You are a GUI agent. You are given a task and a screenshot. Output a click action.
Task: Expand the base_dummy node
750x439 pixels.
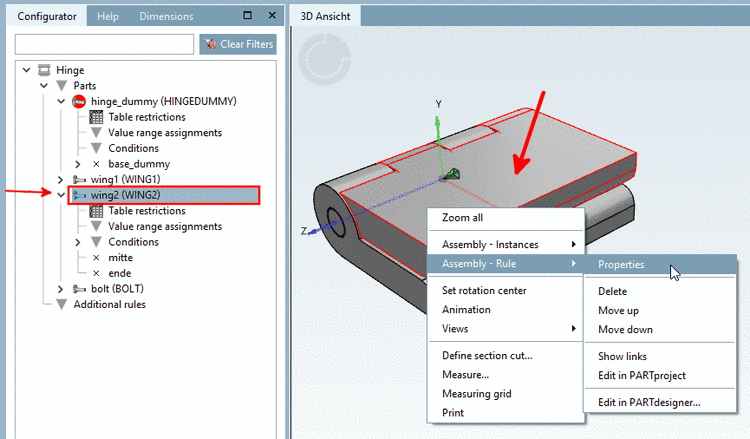(78, 164)
